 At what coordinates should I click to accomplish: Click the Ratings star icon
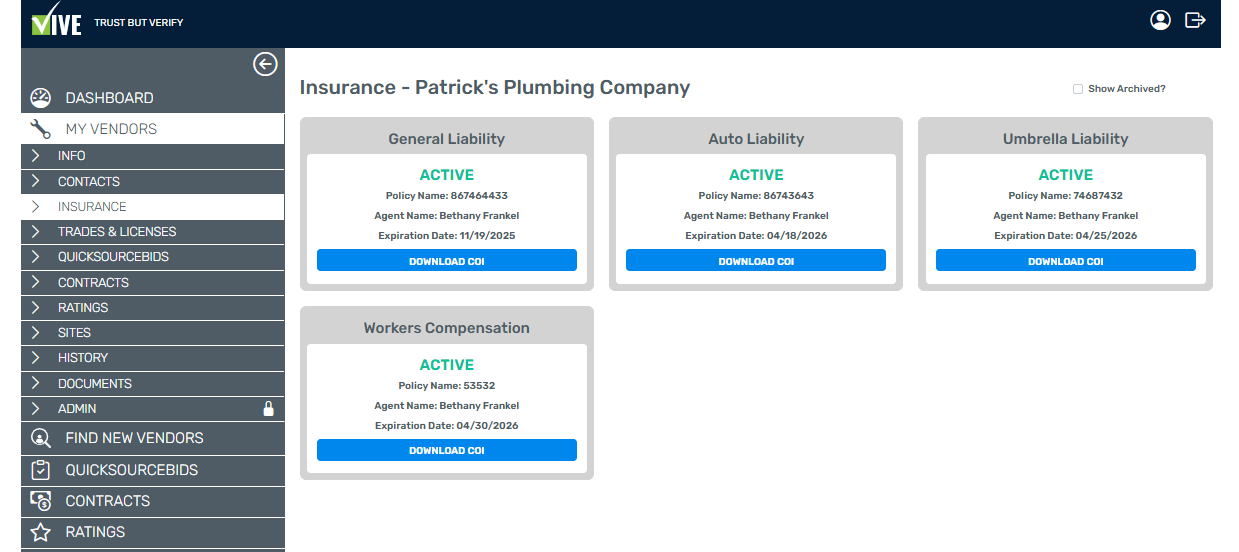[40, 532]
